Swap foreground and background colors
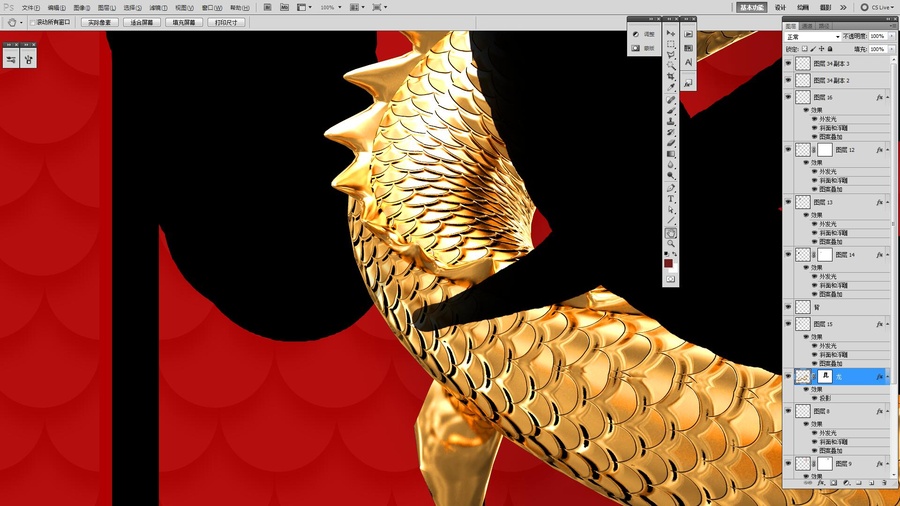The image size is (900, 506). (674, 254)
